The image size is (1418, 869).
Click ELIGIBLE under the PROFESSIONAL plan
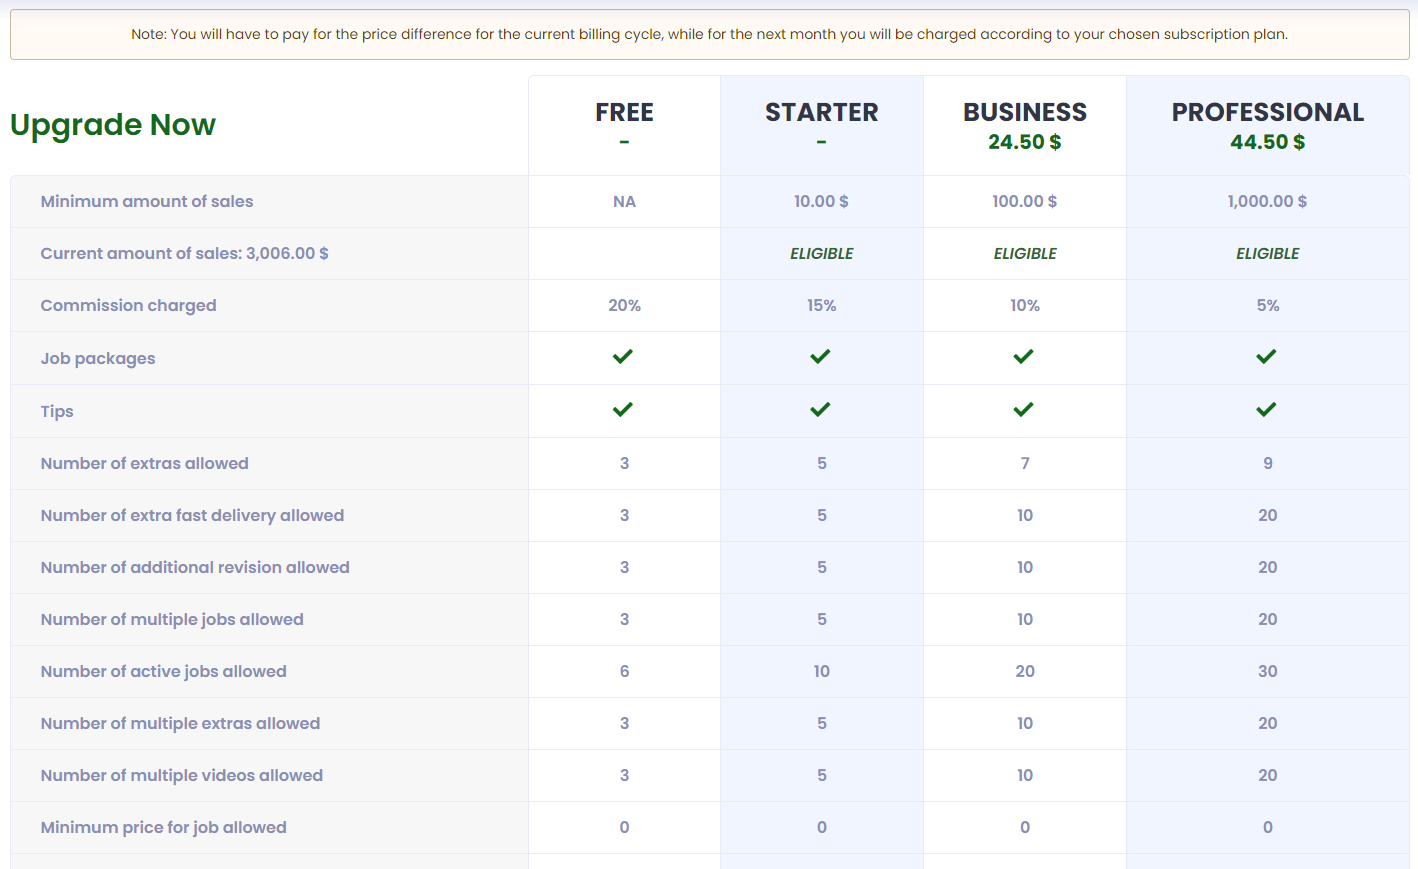pyautogui.click(x=1268, y=254)
